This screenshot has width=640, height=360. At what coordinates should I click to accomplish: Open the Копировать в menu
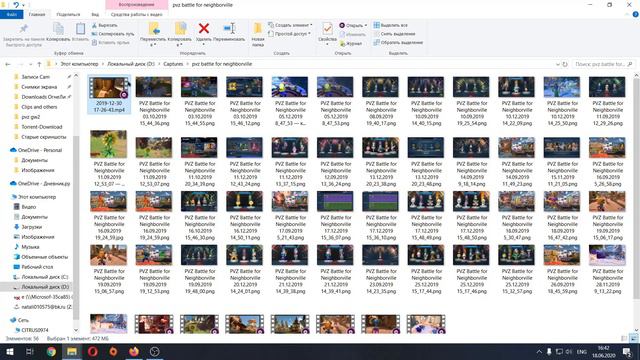179,34
